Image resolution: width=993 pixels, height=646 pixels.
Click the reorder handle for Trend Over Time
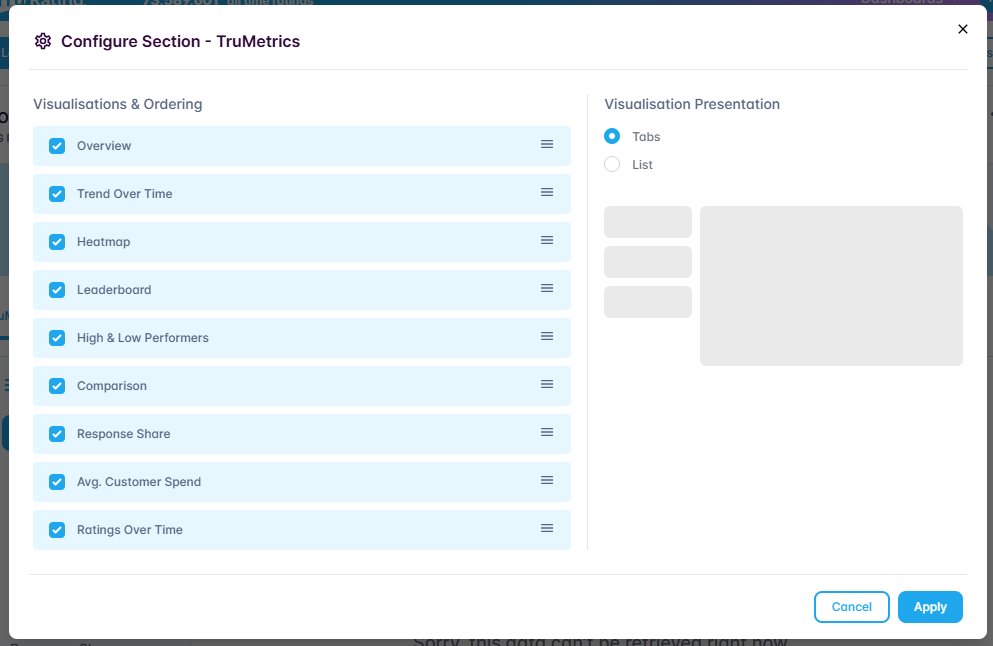tap(547, 193)
